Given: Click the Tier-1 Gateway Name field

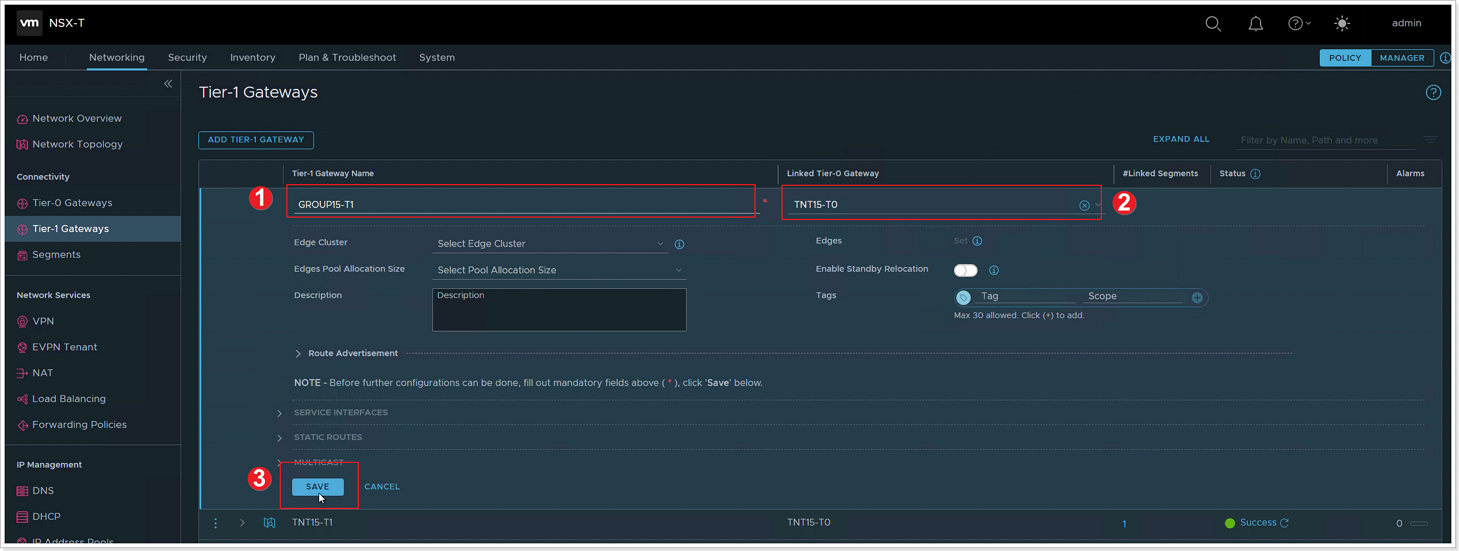Looking at the screenshot, I should tap(525, 204).
